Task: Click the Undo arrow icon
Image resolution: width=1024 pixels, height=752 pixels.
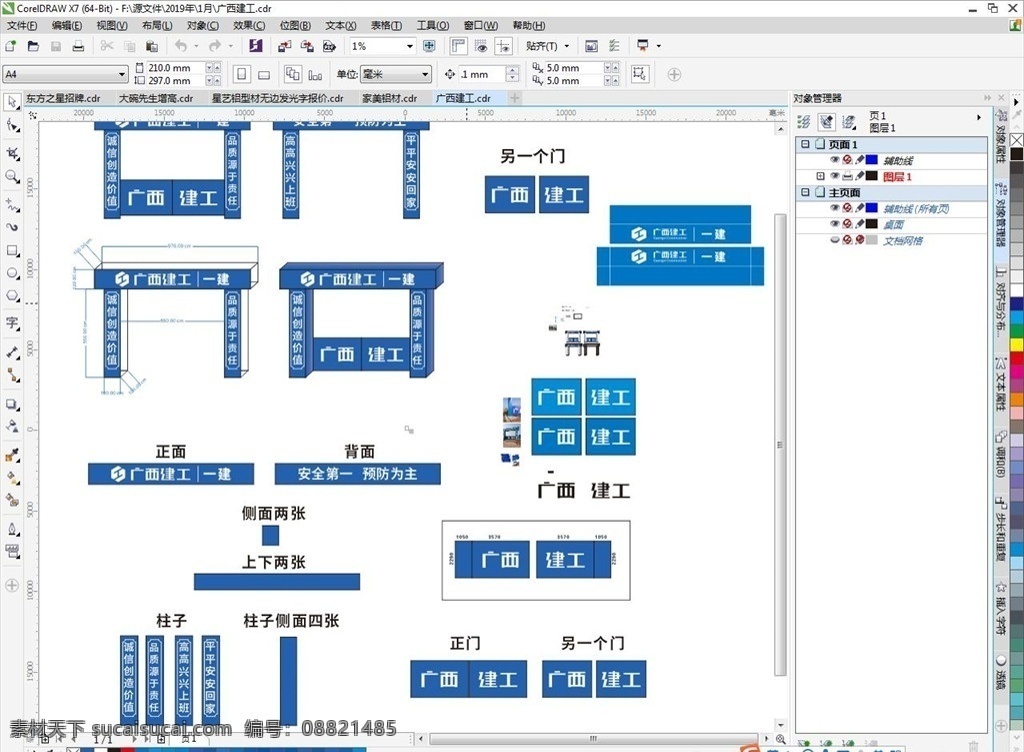Action: click(181, 46)
